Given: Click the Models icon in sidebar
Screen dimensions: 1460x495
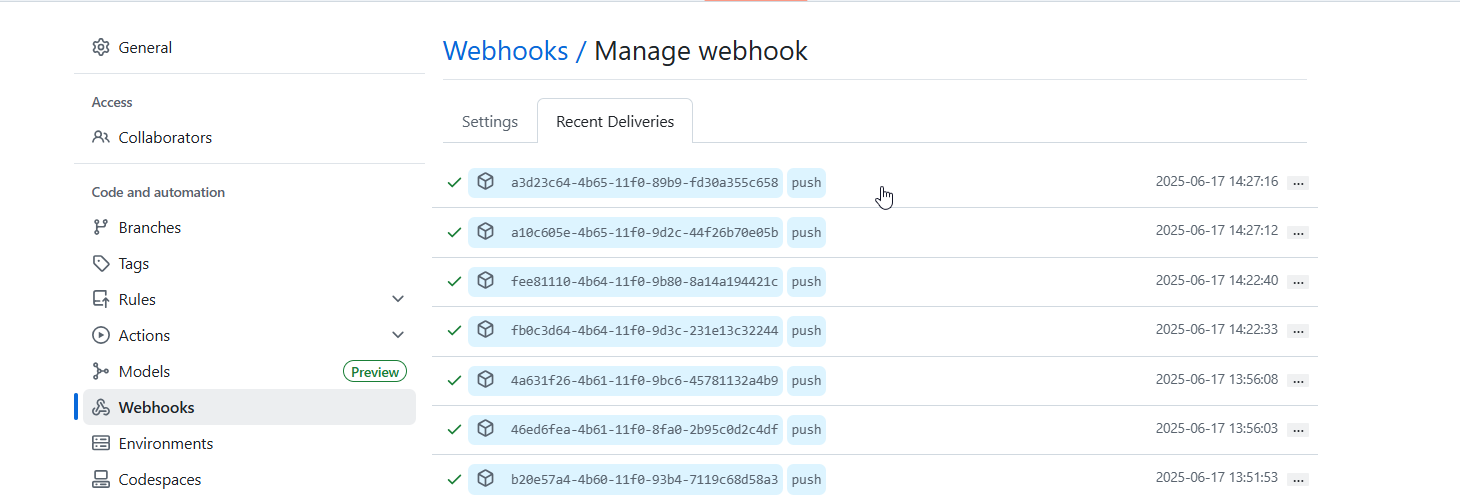Looking at the screenshot, I should point(100,372).
